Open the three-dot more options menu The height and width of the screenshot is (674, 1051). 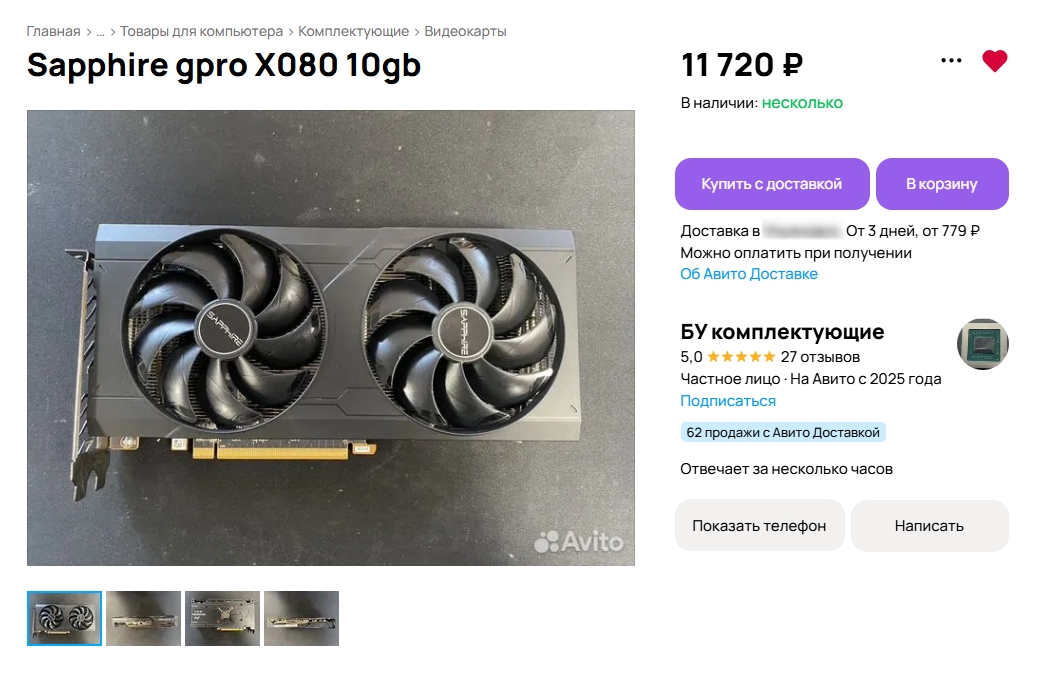click(951, 60)
